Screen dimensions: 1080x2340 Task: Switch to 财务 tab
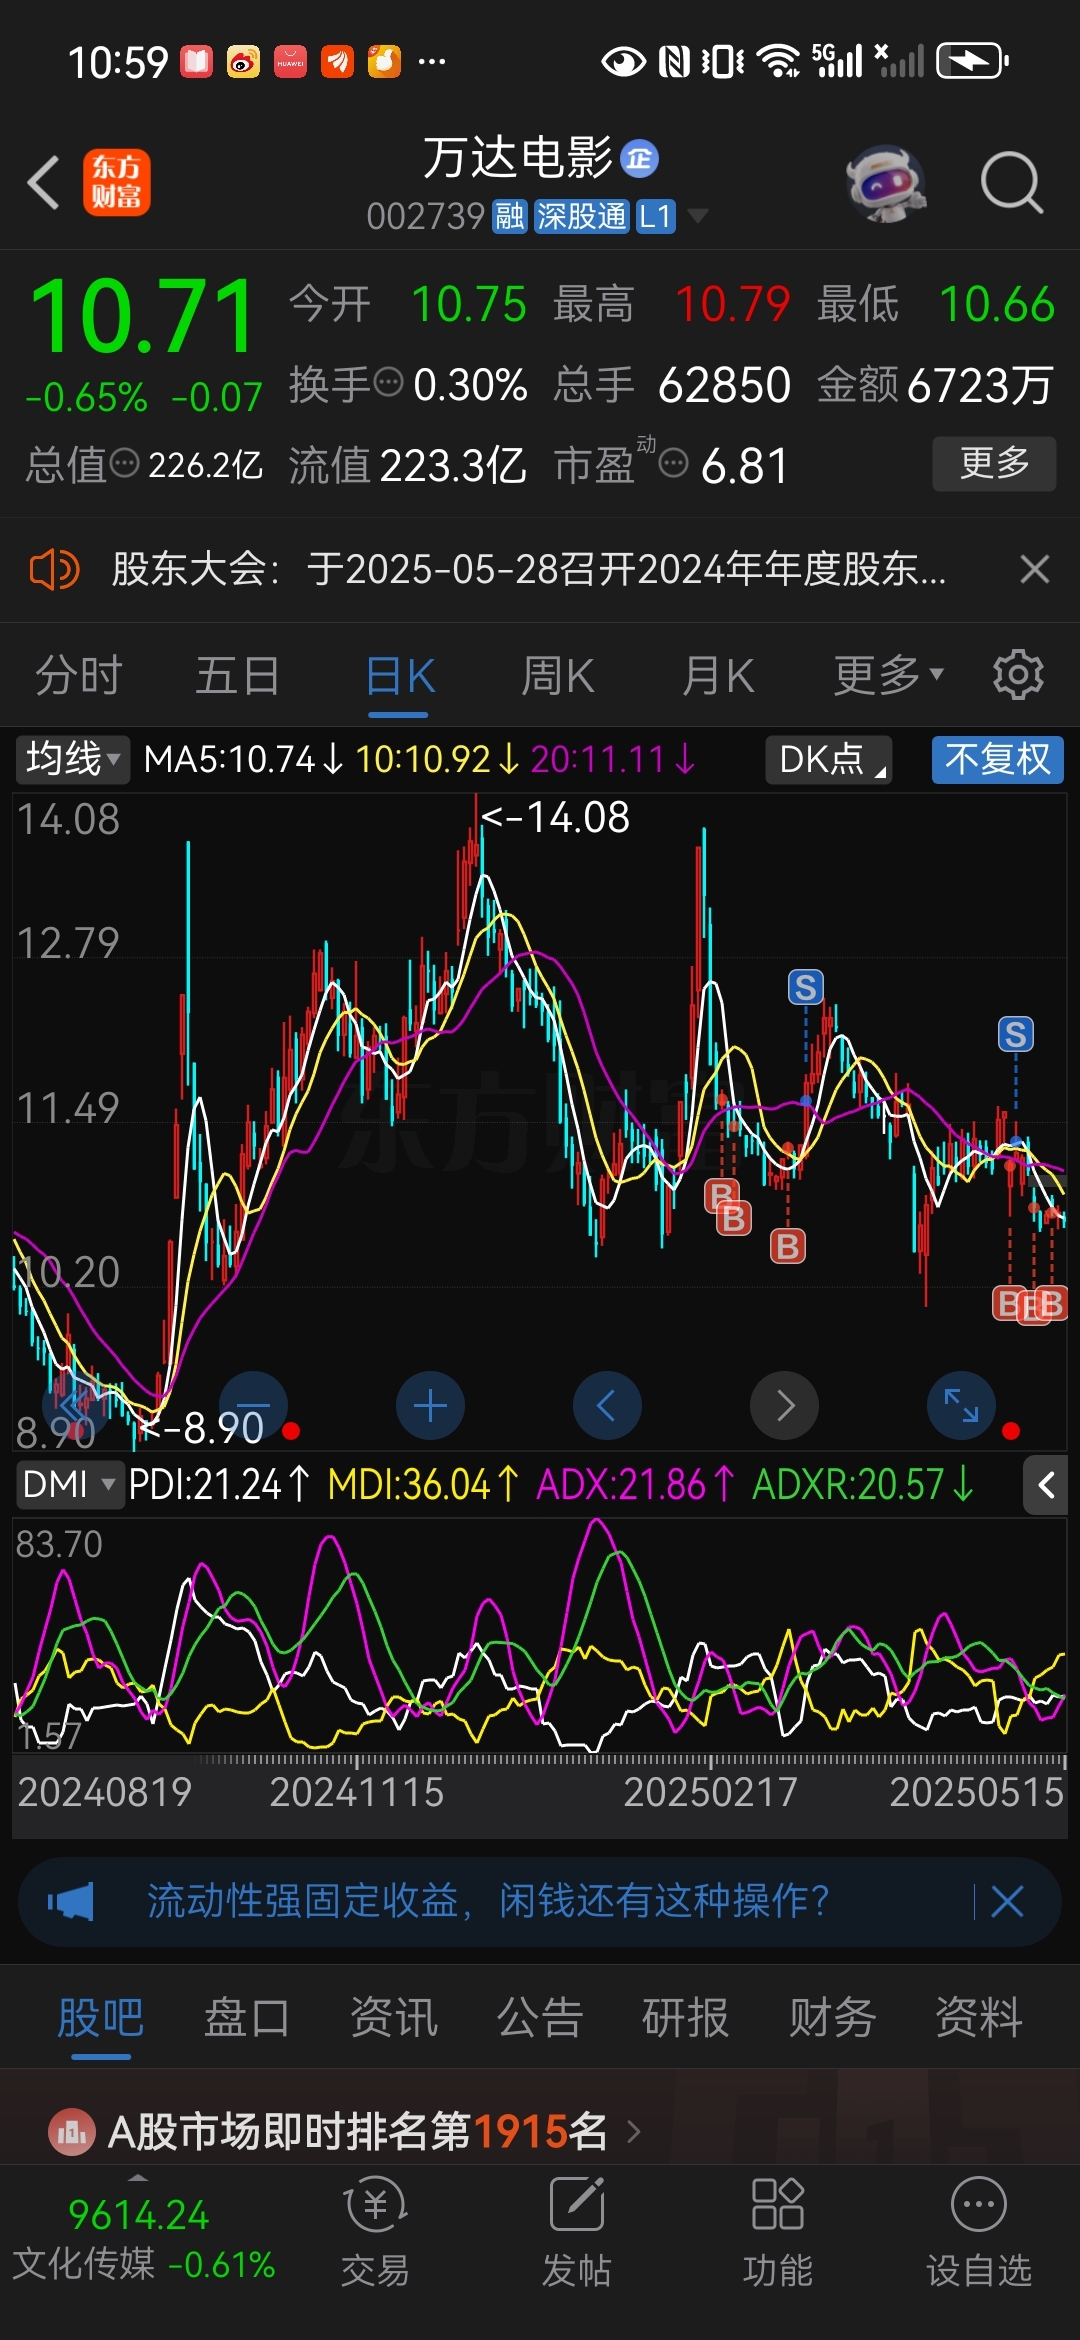[832, 2017]
